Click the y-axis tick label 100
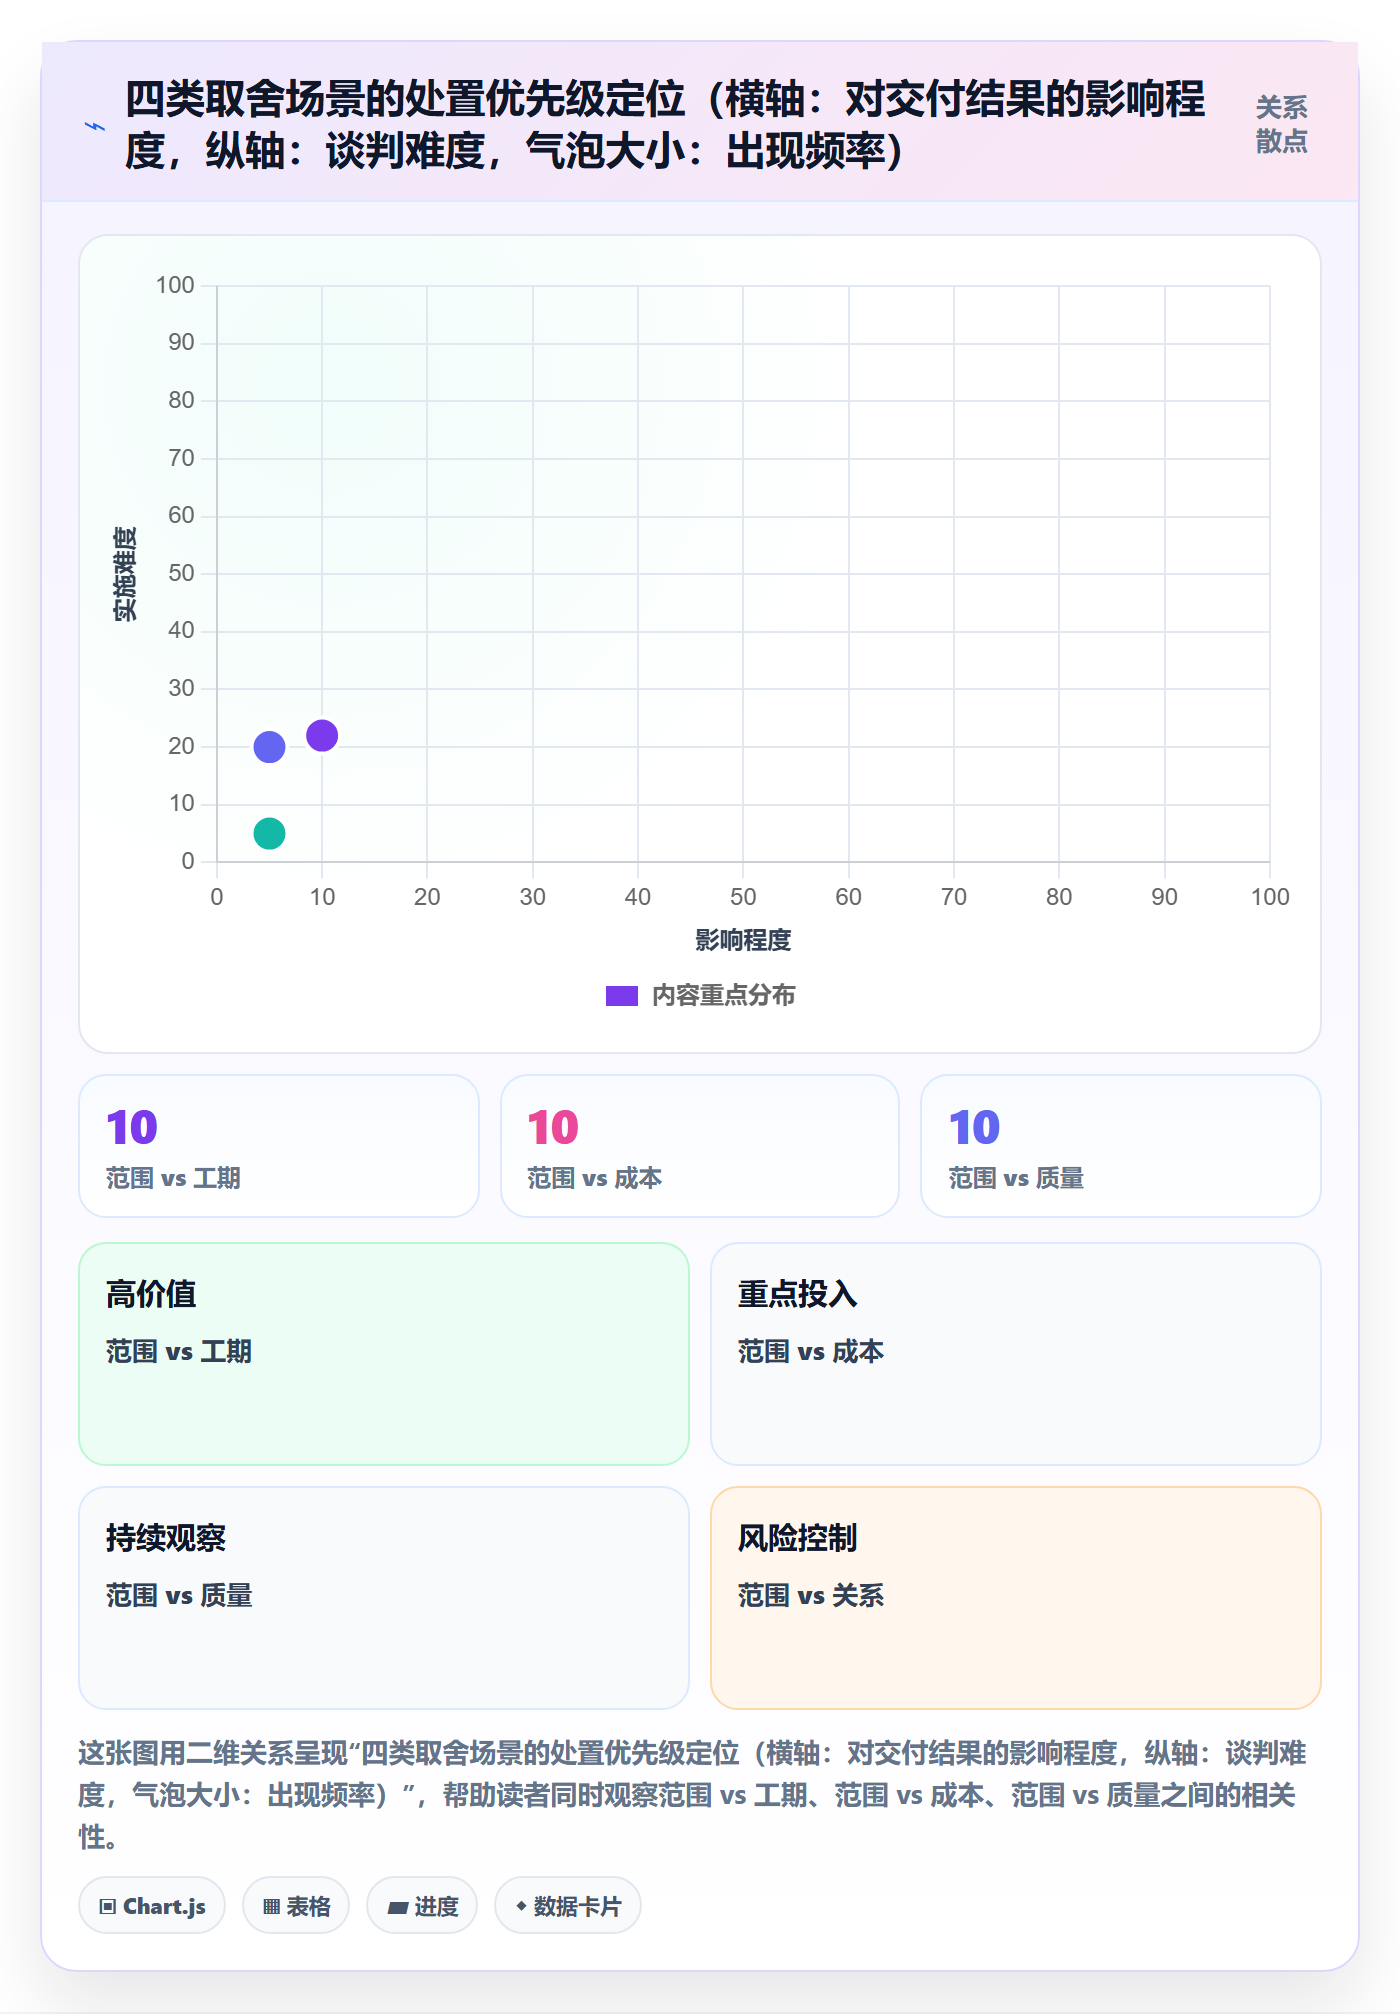The image size is (1400, 2014). coord(175,285)
